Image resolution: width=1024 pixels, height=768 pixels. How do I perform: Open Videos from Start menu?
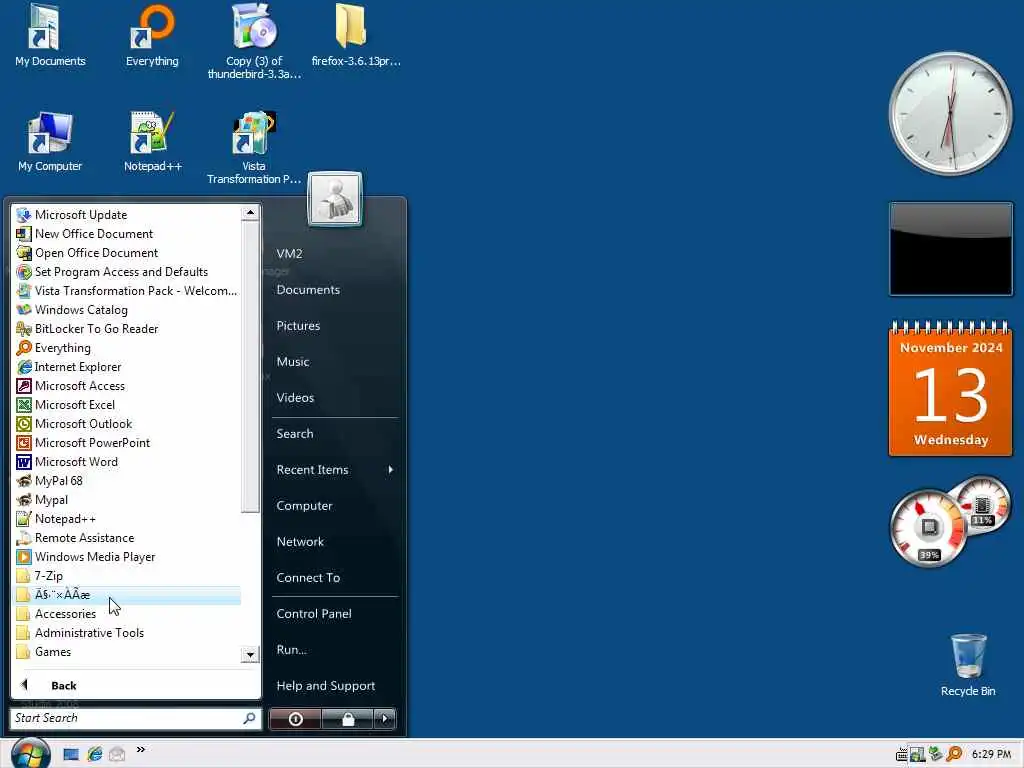[x=295, y=397]
